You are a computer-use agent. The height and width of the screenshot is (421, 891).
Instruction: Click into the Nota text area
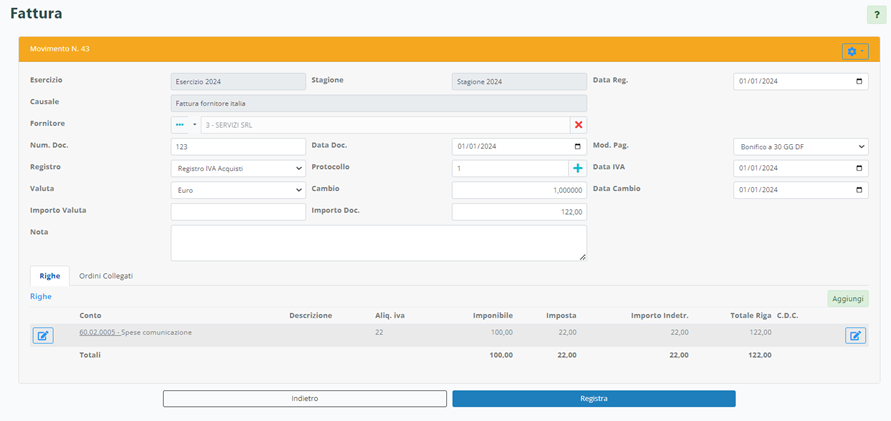[x=378, y=242]
